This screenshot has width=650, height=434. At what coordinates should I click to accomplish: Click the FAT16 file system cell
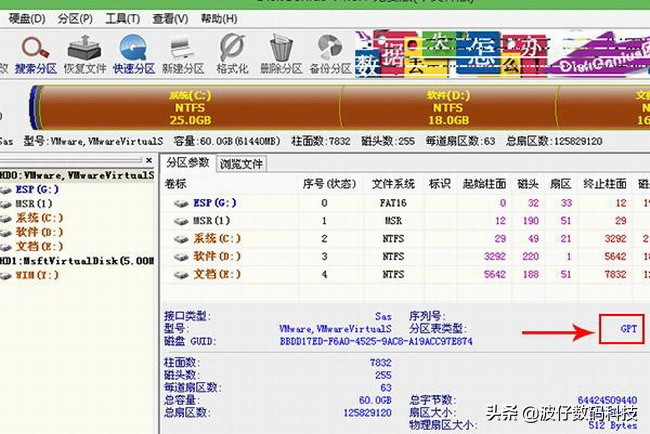click(x=393, y=203)
